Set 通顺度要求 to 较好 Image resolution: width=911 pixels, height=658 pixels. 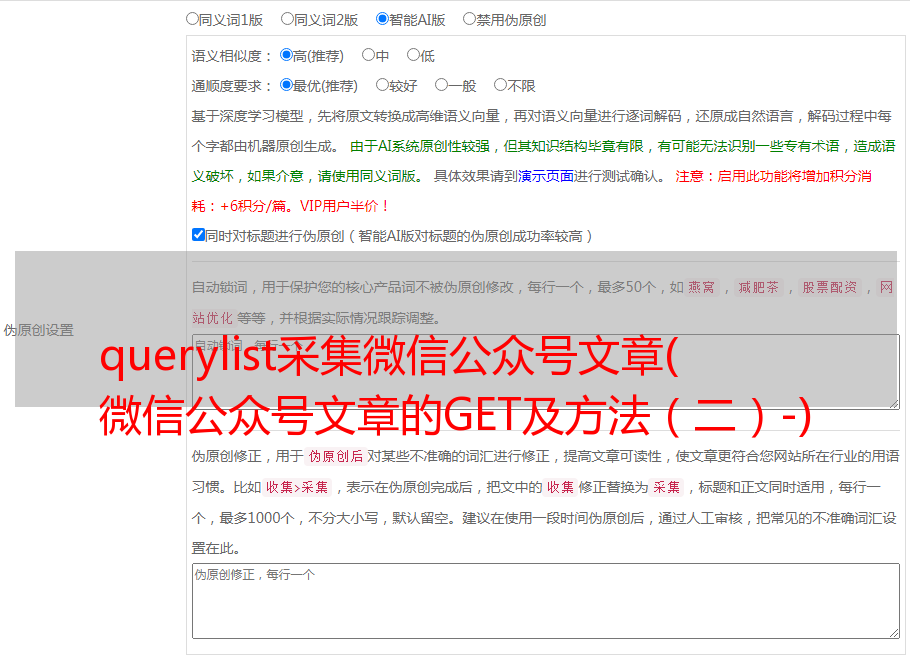coord(382,85)
